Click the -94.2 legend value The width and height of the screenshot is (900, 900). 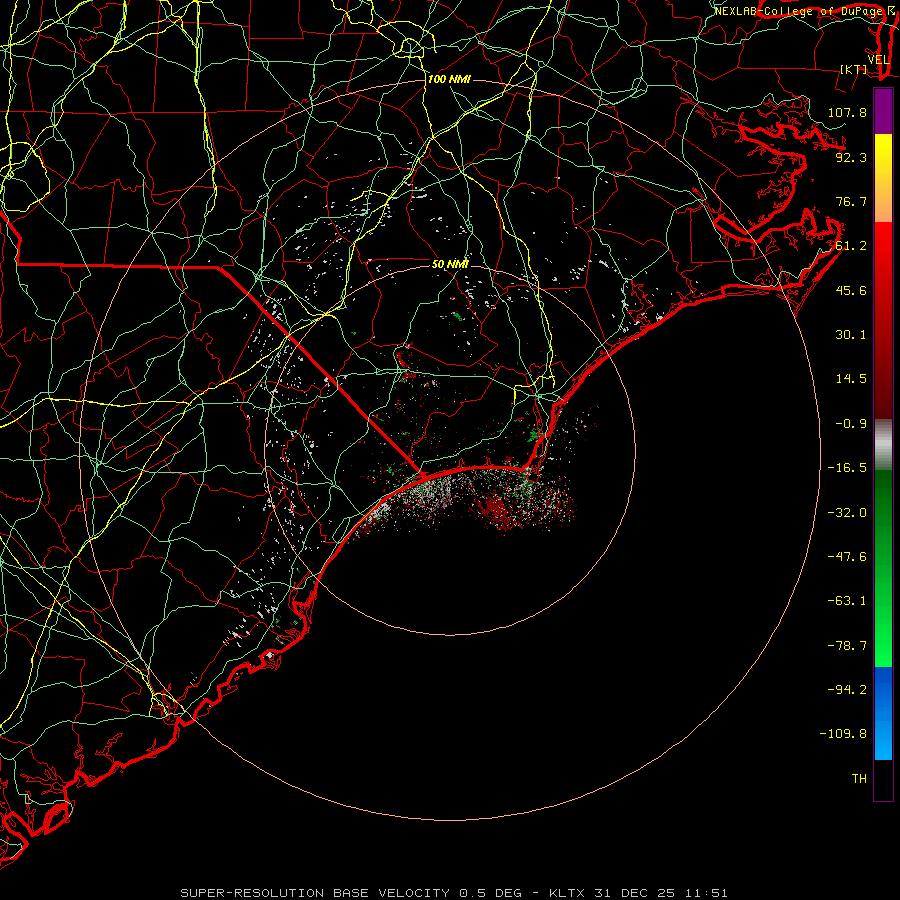(x=847, y=690)
